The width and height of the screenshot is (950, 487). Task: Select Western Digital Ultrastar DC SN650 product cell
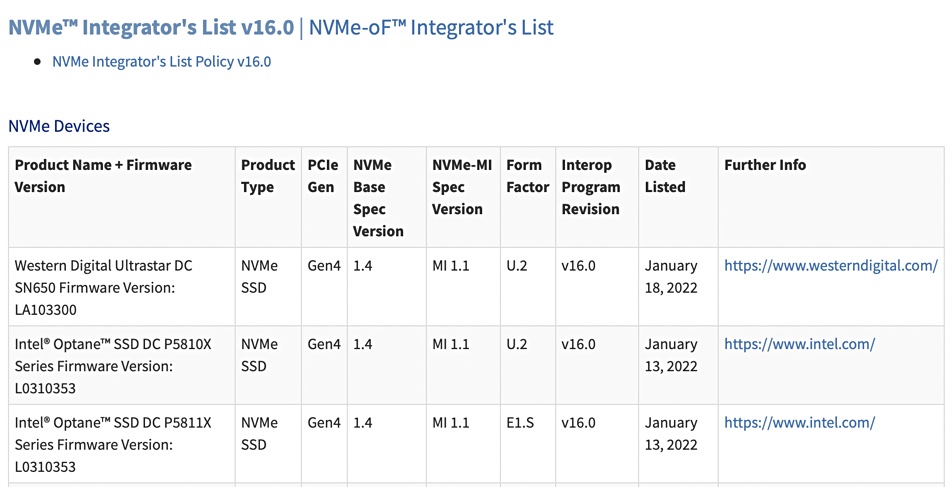coord(122,287)
